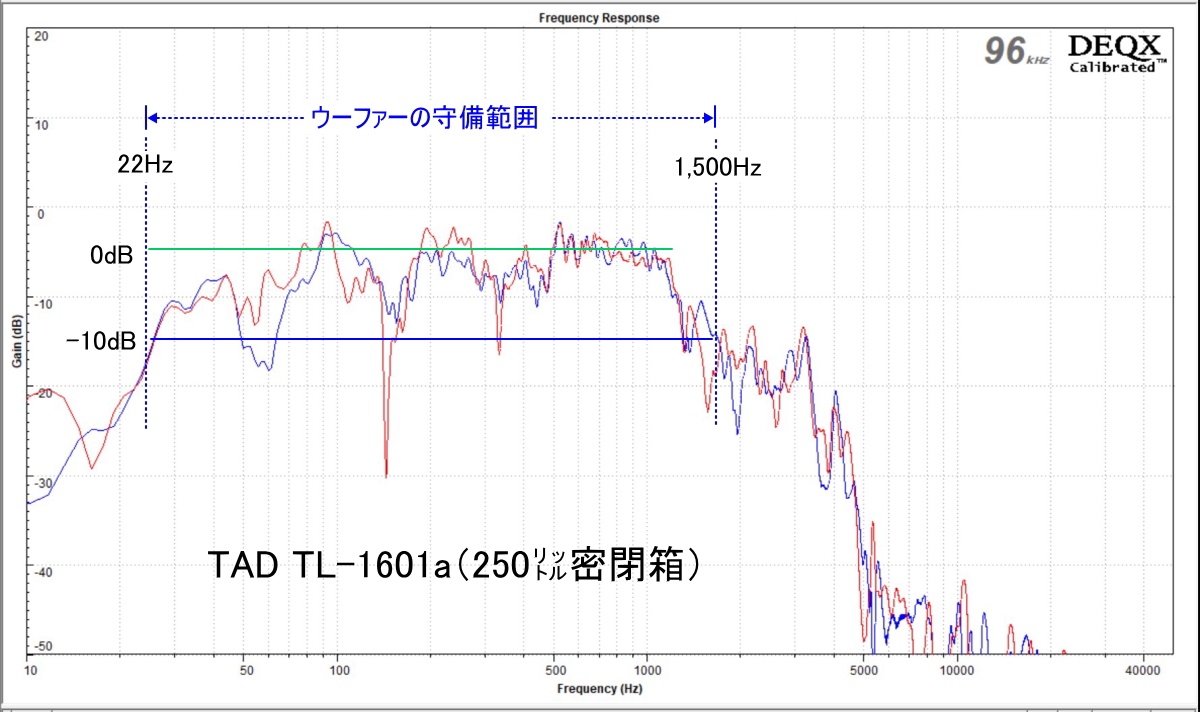
Task: Click the TAD TL-1601a caption text
Action: point(454,566)
